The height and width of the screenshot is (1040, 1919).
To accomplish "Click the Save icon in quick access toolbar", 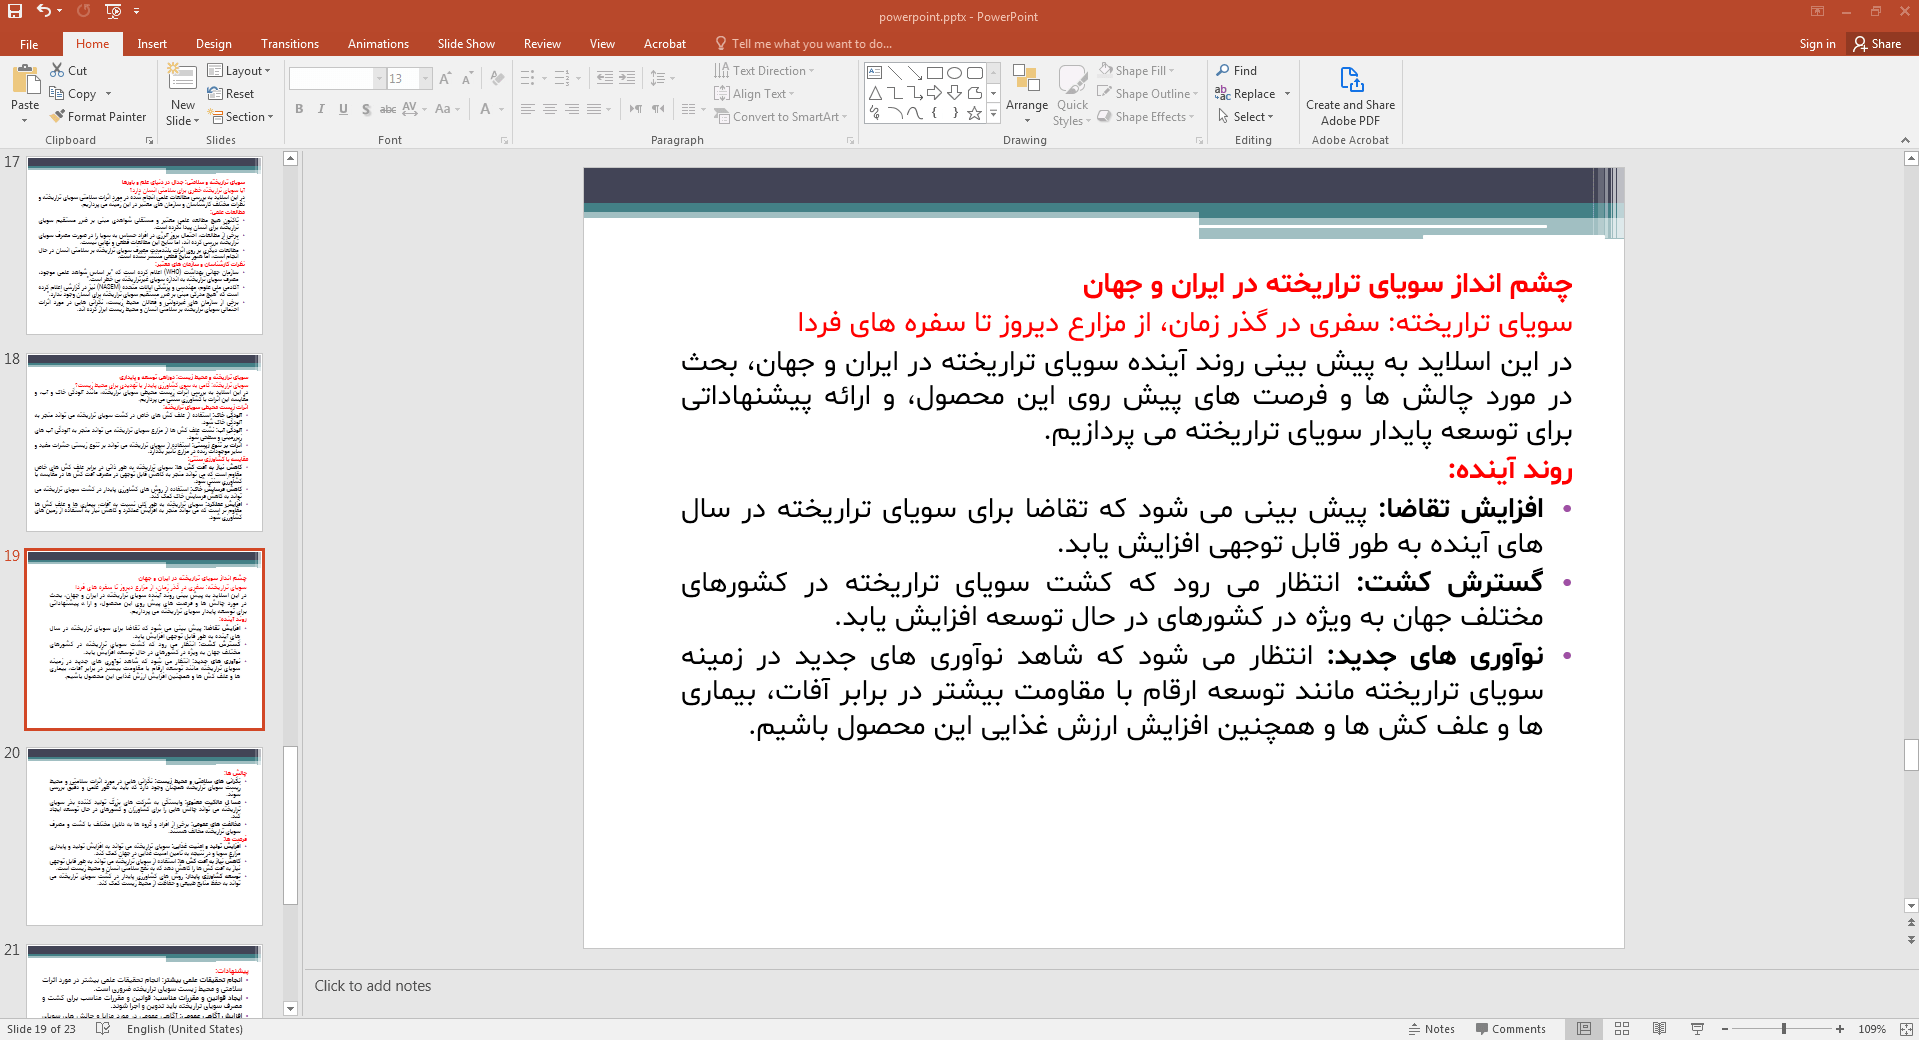I will pyautogui.click(x=14, y=11).
